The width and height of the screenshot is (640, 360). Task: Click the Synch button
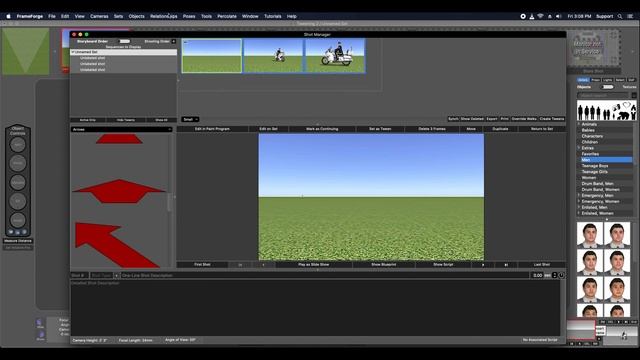453,119
